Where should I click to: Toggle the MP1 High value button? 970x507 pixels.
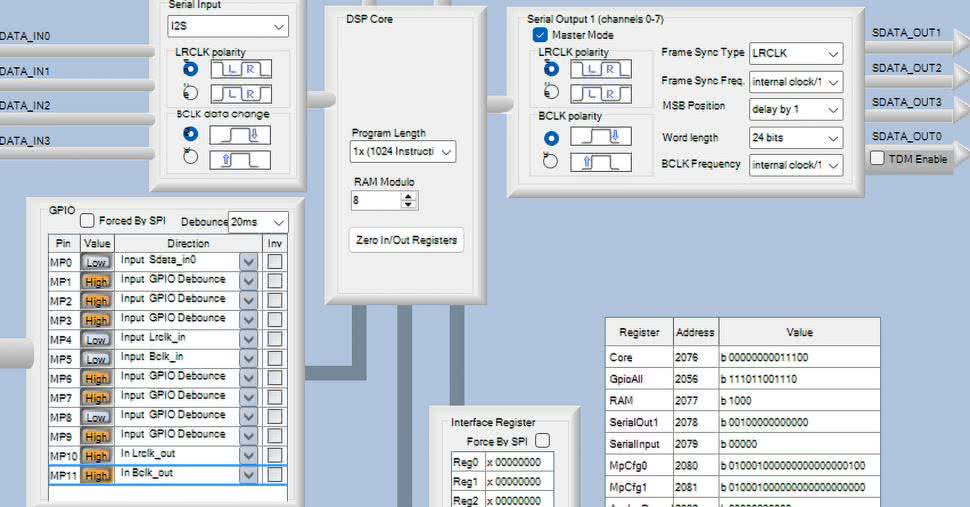click(x=96, y=282)
